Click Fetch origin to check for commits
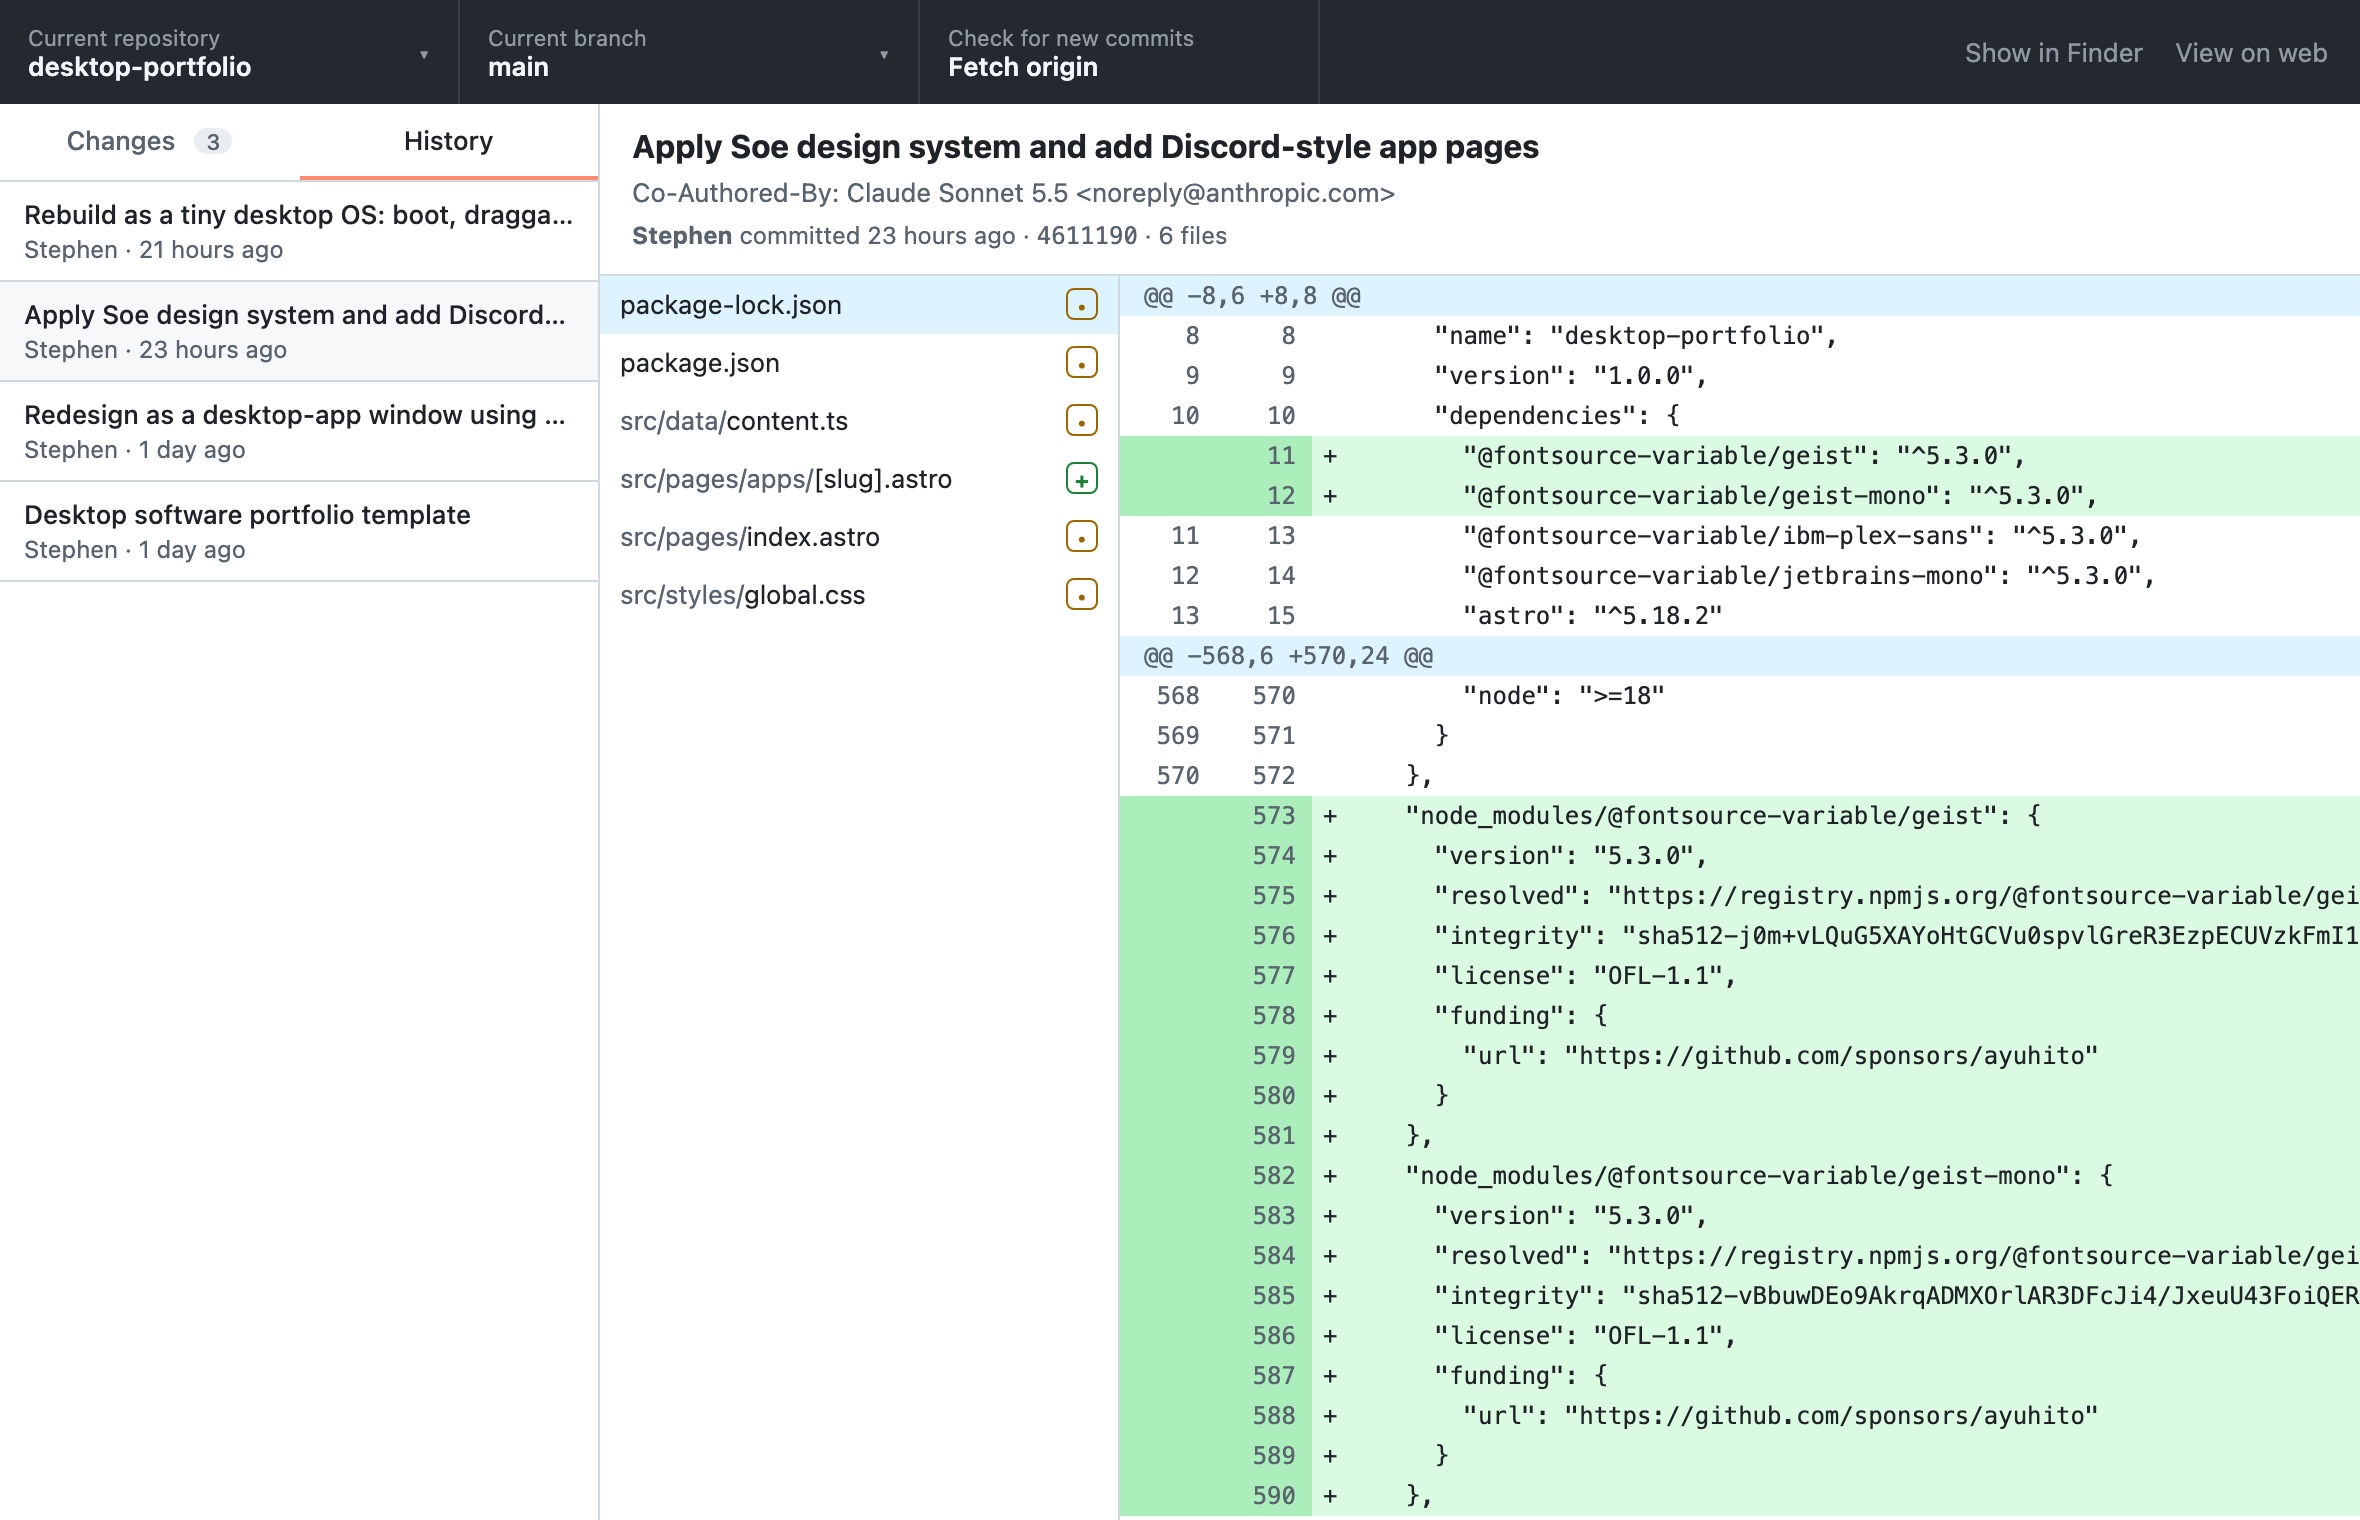Viewport: 2360px width, 1520px height. click(x=1119, y=52)
